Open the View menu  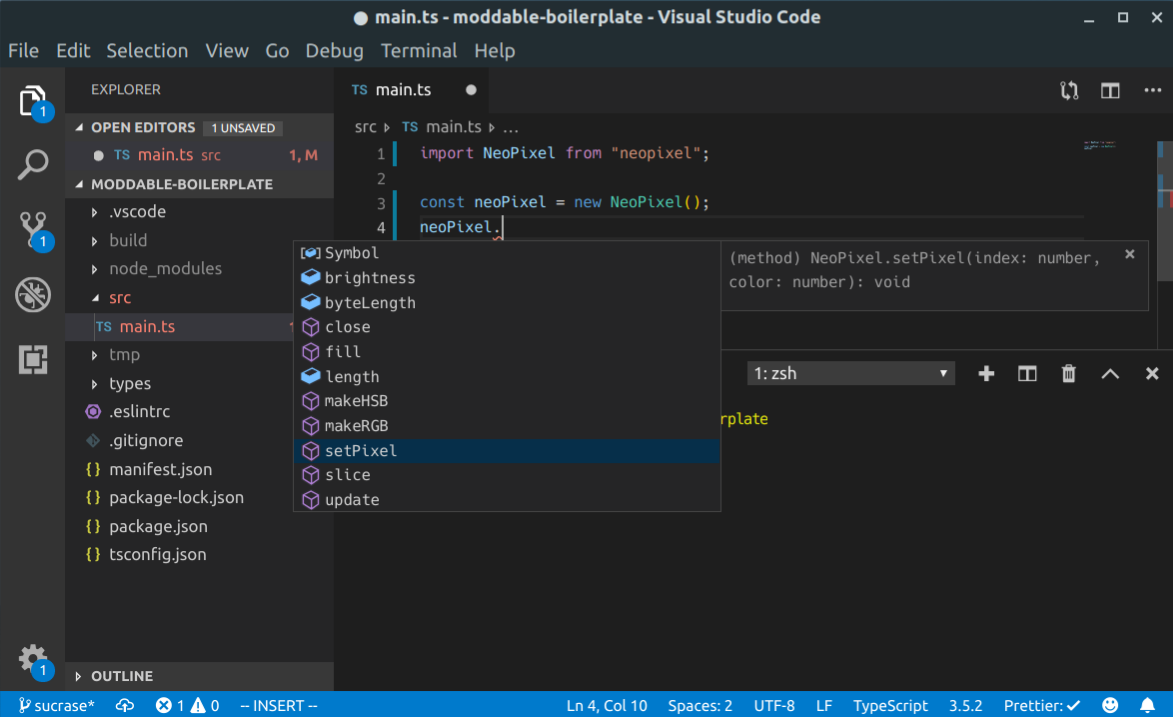pos(227,51)
